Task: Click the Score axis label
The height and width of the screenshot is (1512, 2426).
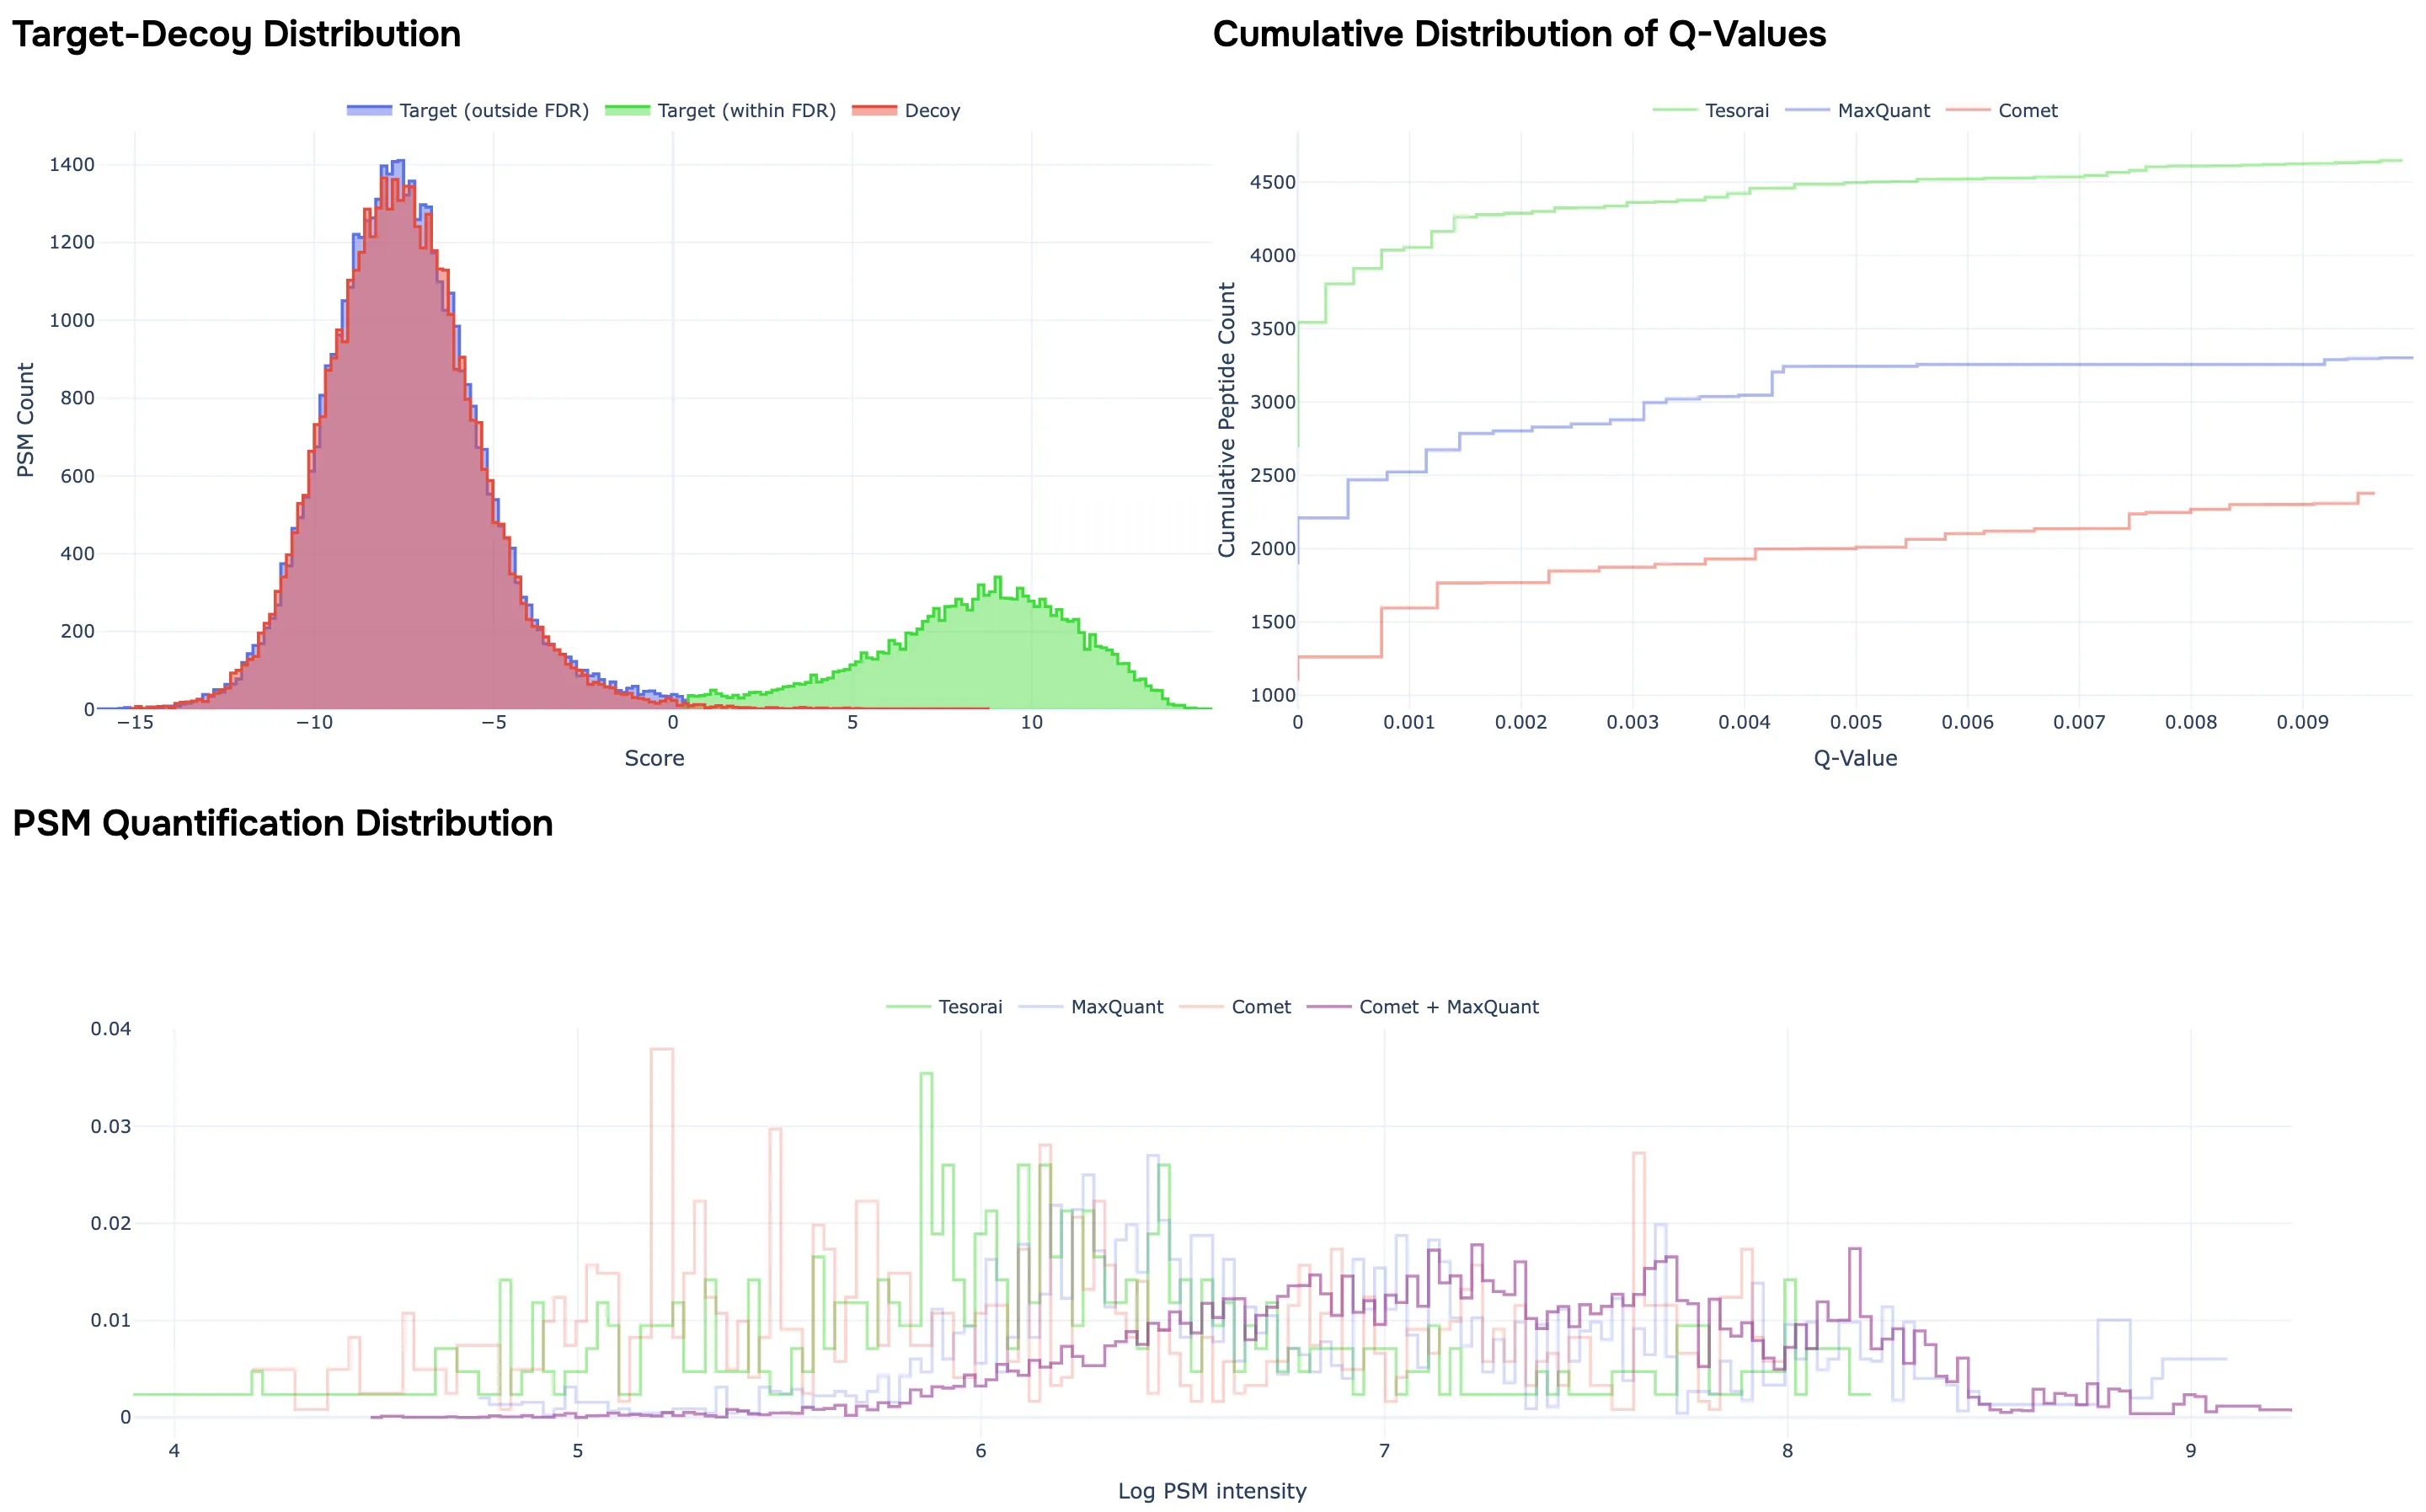Action: [655, 758]
